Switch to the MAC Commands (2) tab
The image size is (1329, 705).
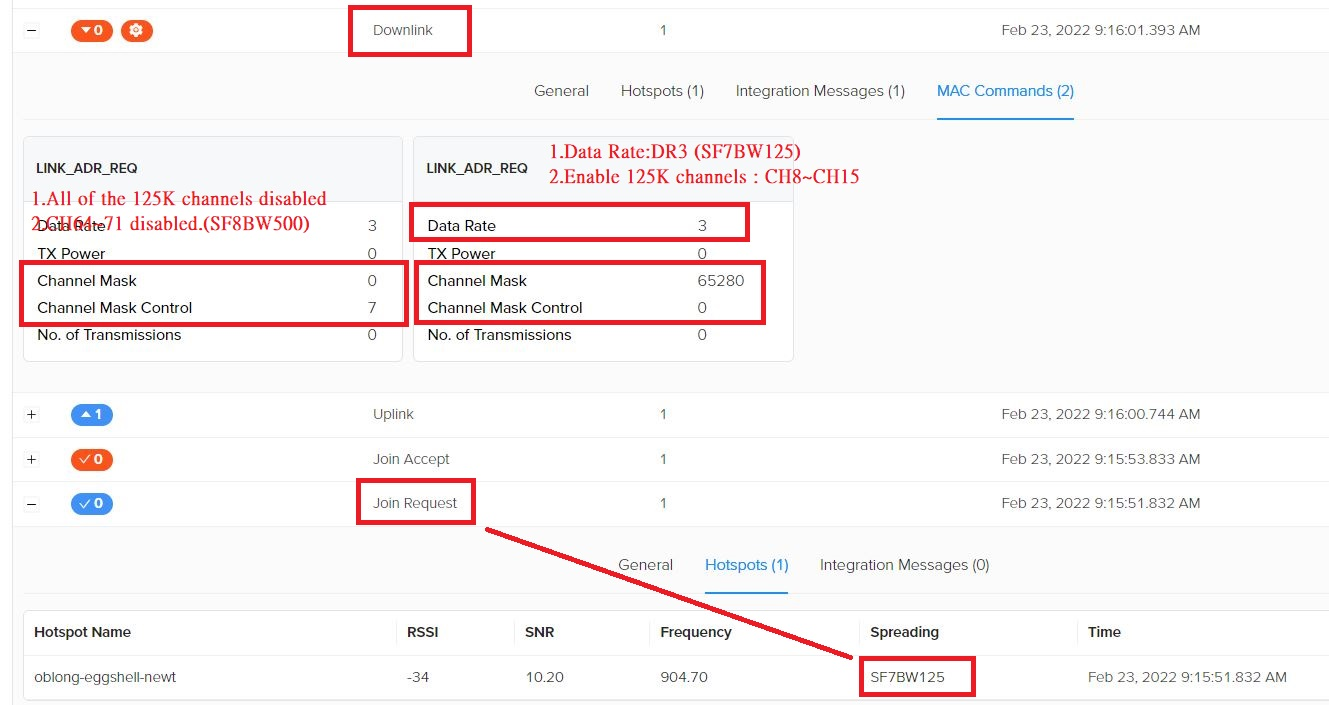[x=1004, y=90]
